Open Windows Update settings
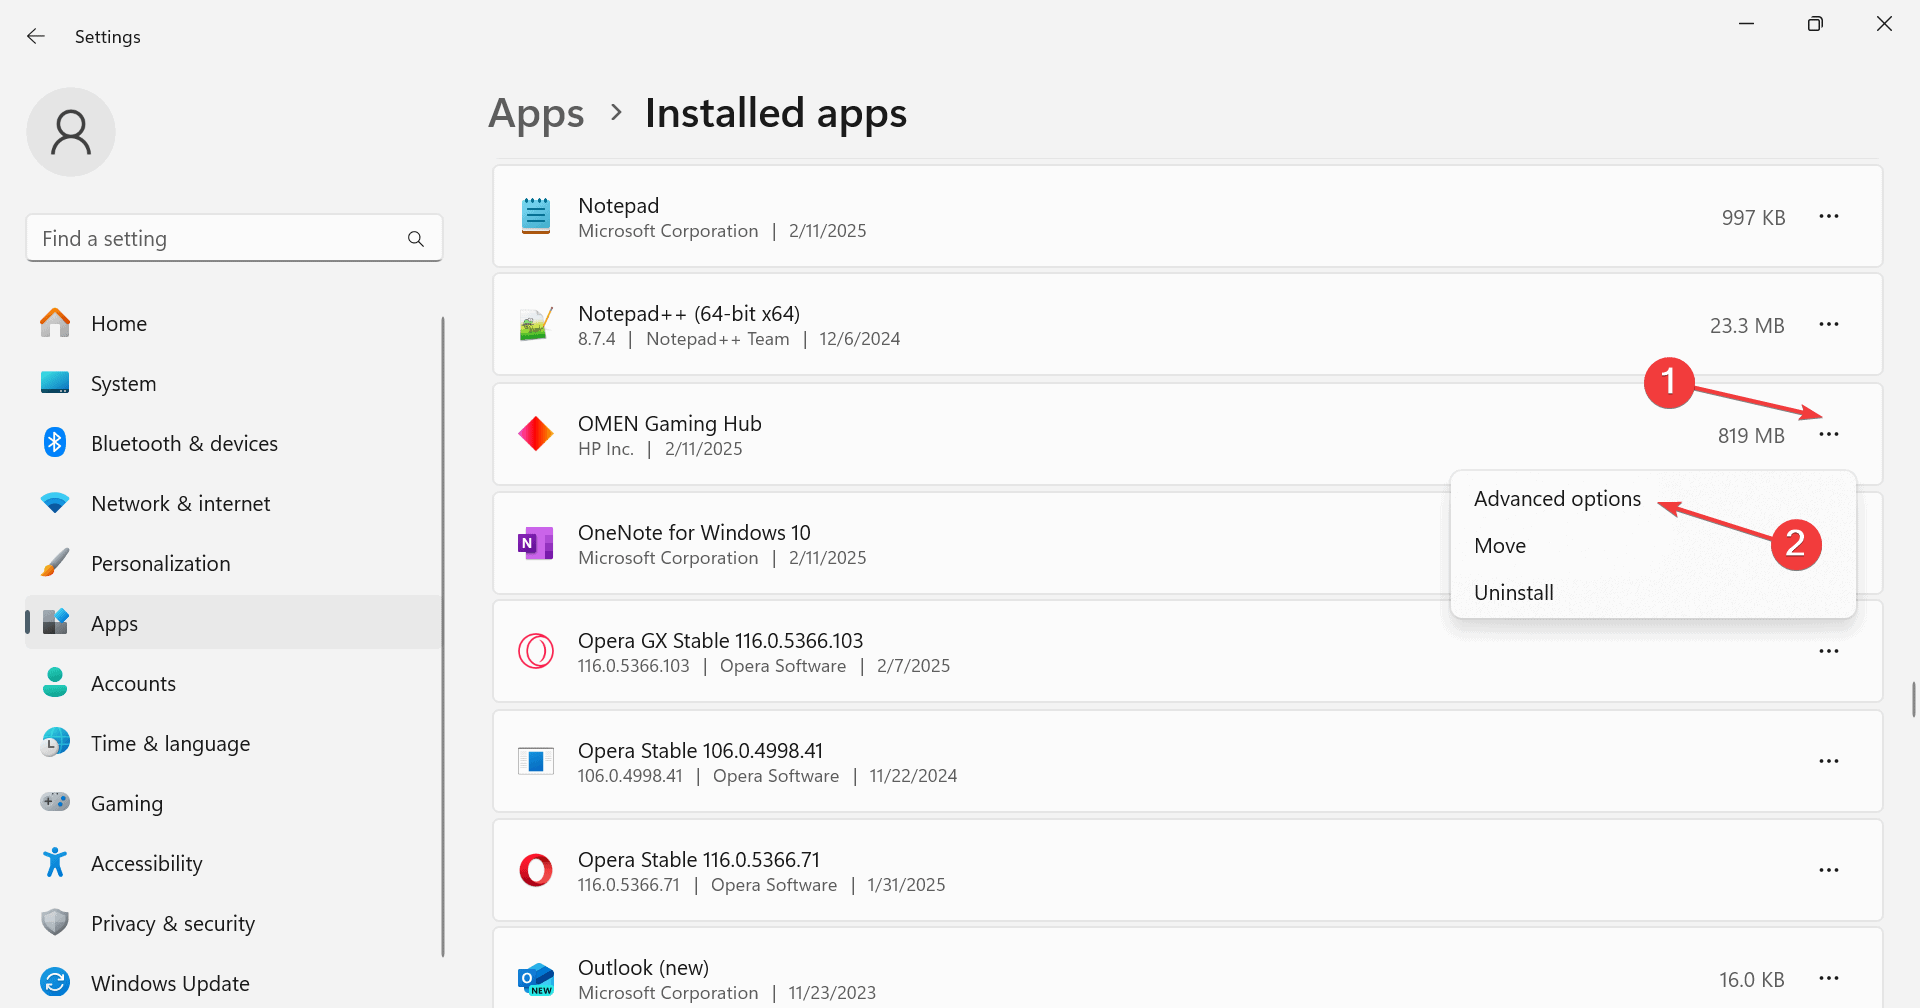Screen dimensions: 1920x1008 tap(234, 983)
